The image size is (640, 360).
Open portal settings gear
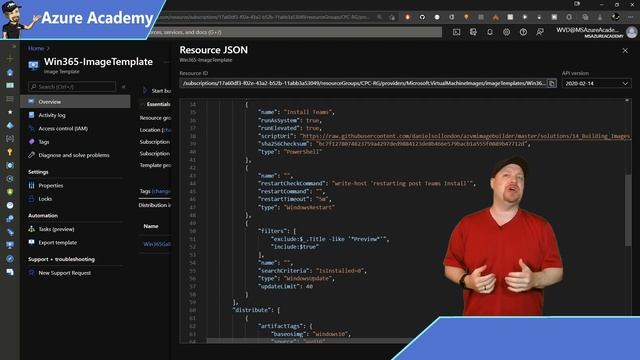point(506,32)
